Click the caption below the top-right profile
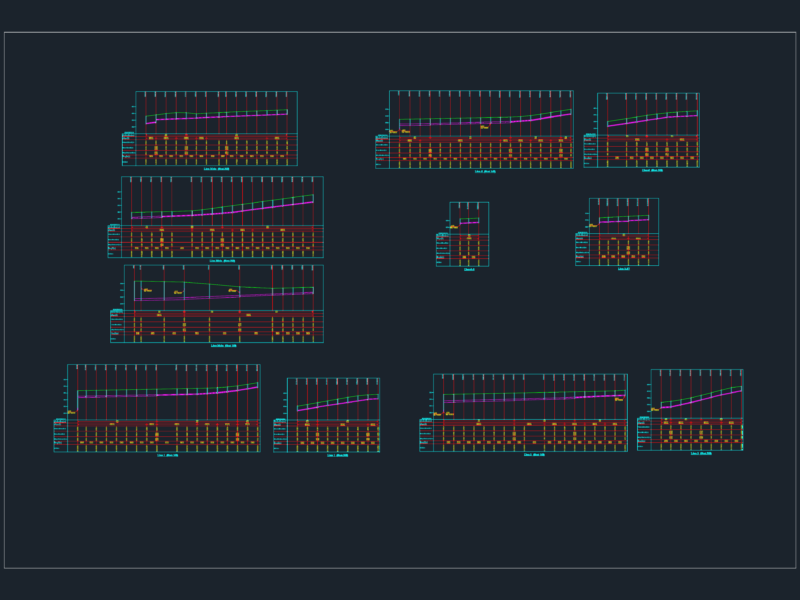800x600 pixels. click(x=652, y=170)
